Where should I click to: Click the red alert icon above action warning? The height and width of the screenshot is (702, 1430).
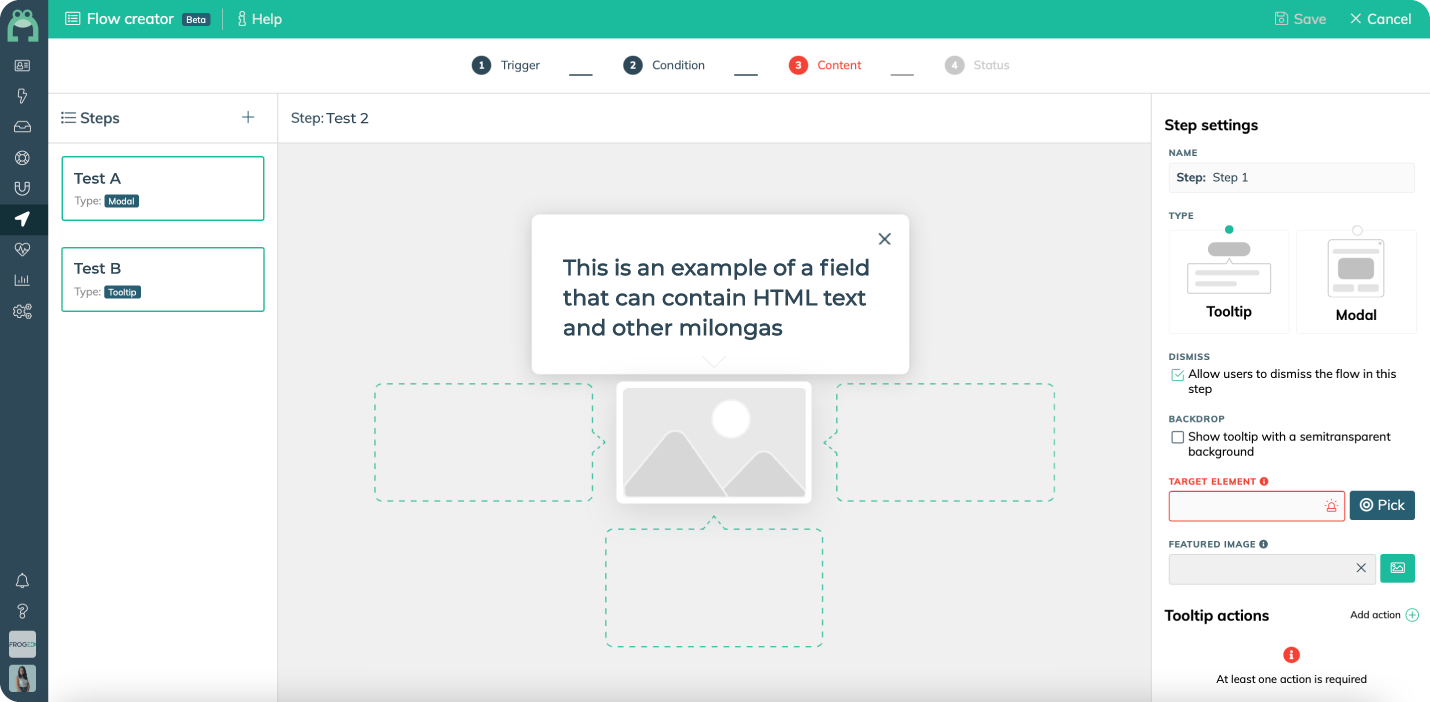1291,655
